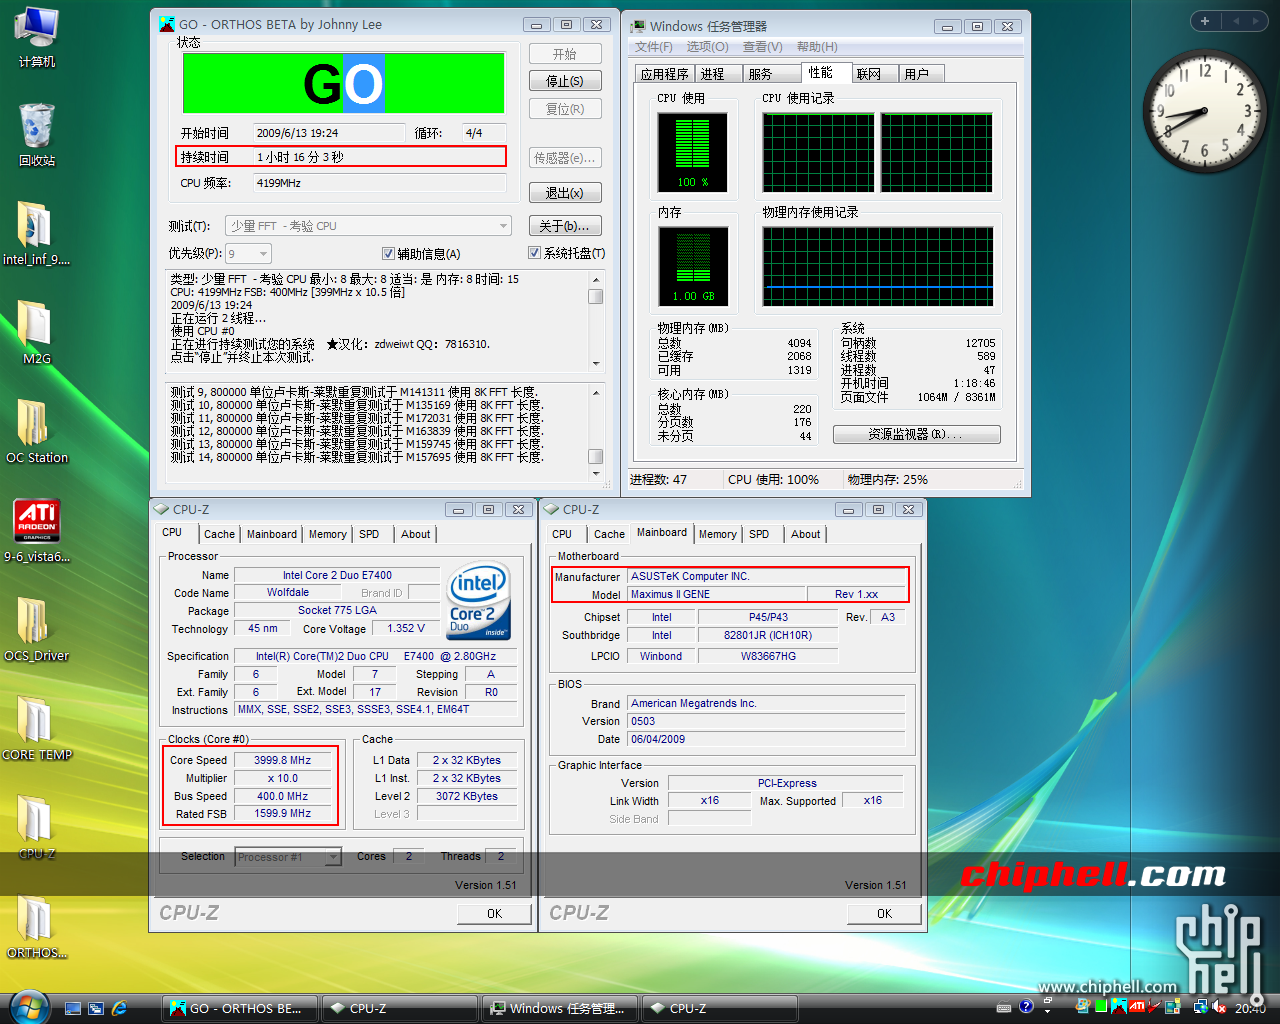Click the sidebar gadget add plus button
This screenshot has width=1280, height=1024.
(1205, 21)
